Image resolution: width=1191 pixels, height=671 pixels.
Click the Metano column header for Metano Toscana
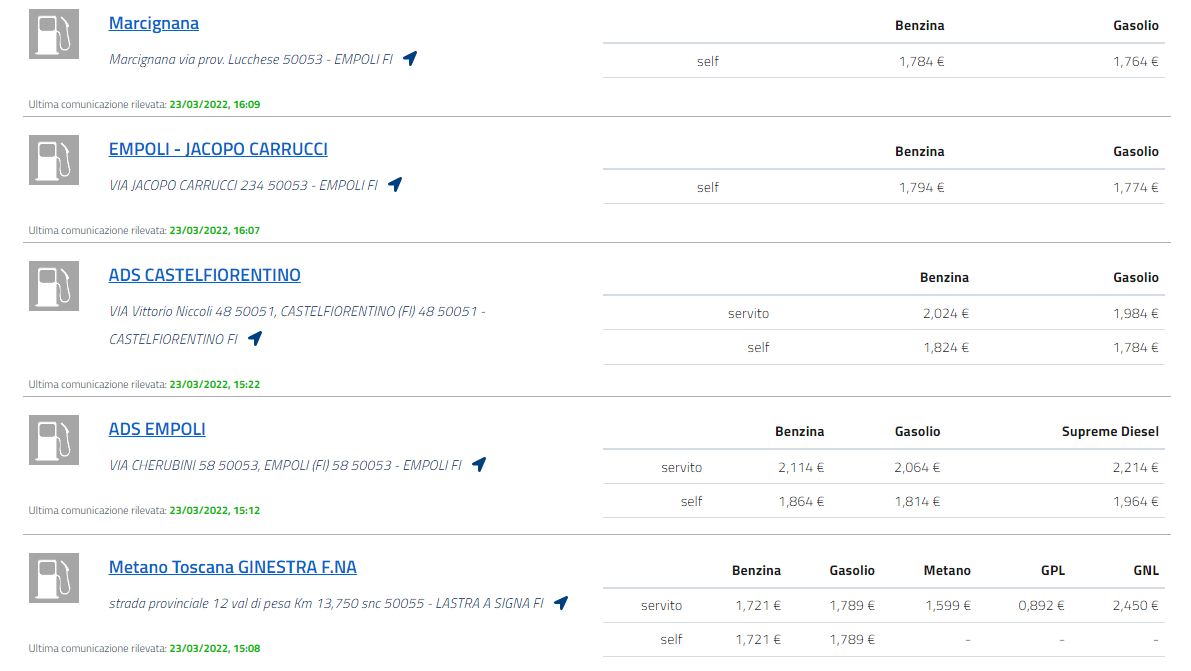[x=947, y=570]
